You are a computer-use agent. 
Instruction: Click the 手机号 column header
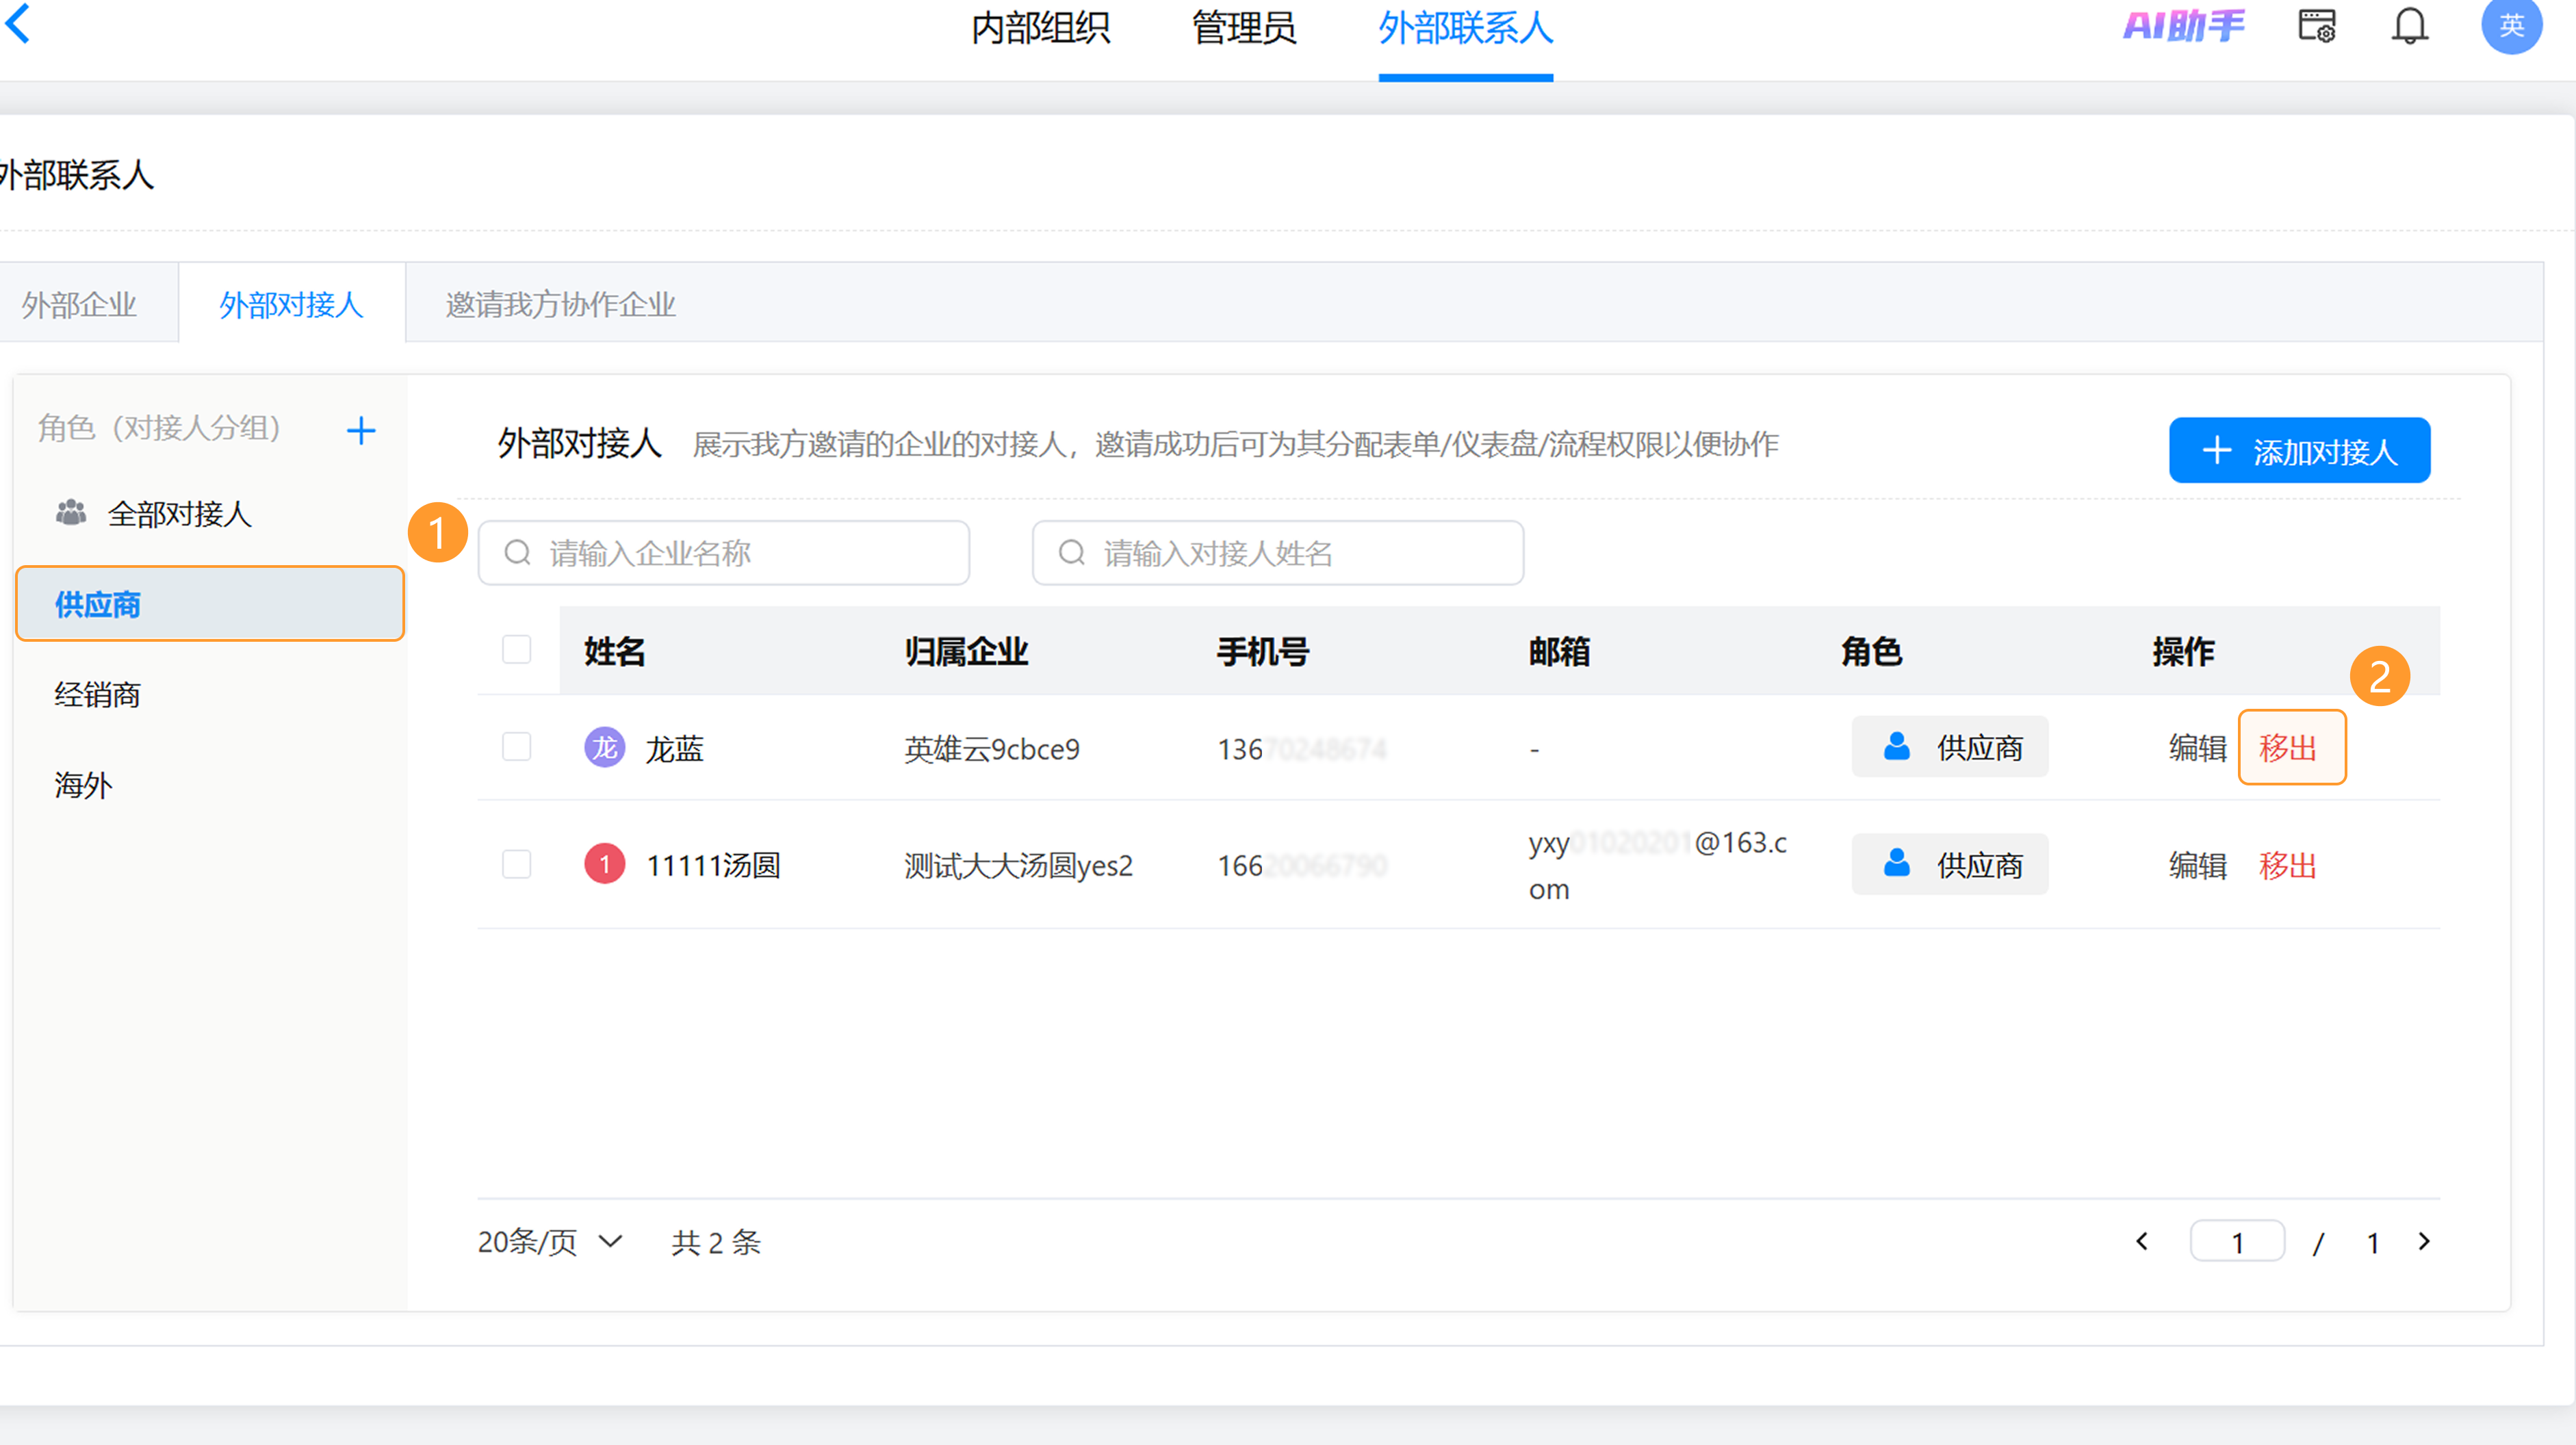pyautogui.click(x=1263, y=651)
